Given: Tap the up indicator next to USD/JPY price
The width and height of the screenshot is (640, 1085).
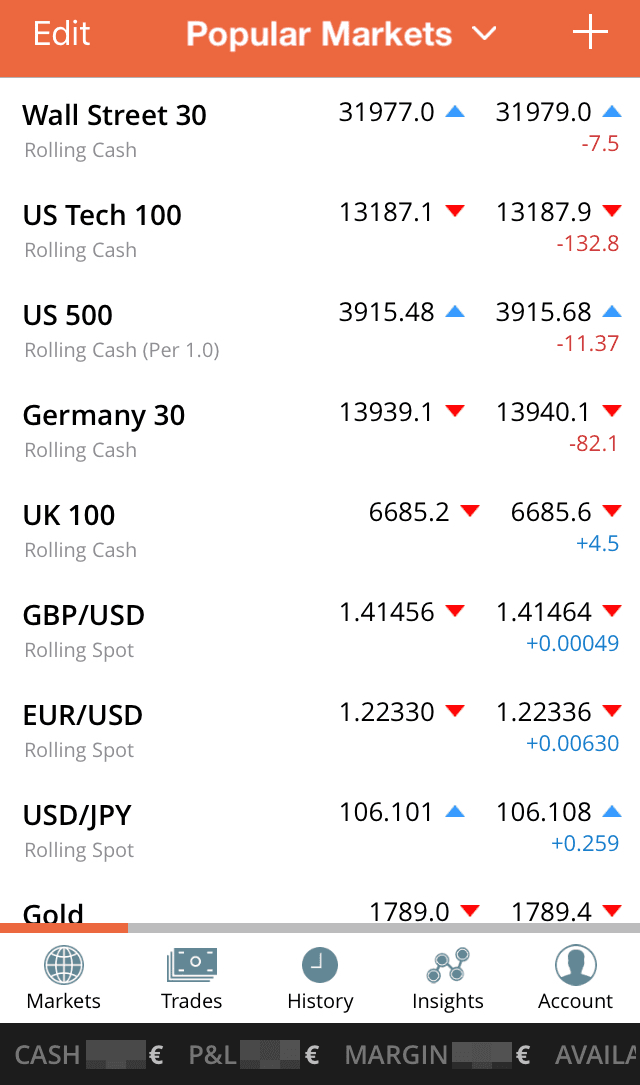Looking at the screenshot, I should 455,811.
